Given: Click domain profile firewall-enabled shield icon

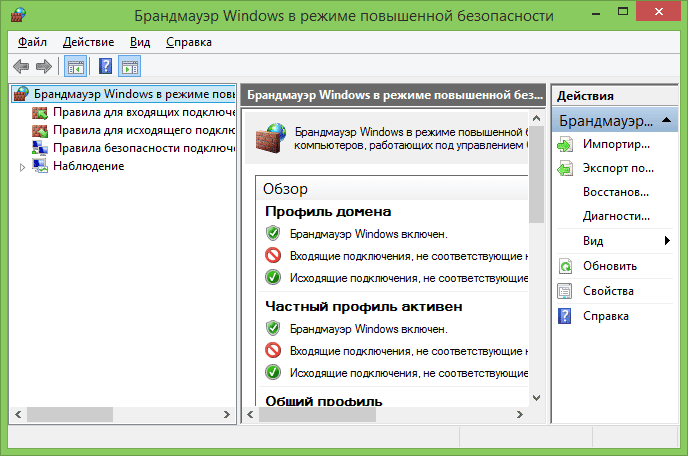Looking at the screenshot, I should (273, 233).
